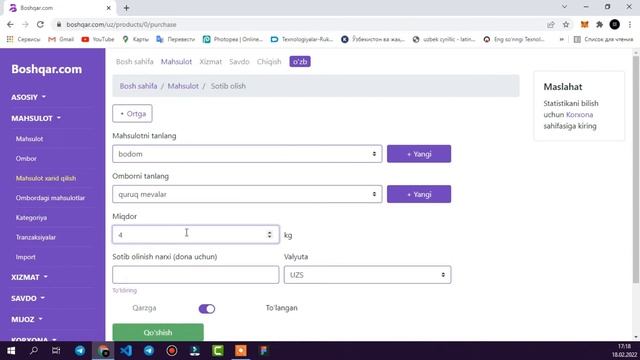Open Figma from the taskbar
This screenshot has width=640, height=360.
pyautogui.click(x=264, y=351)
